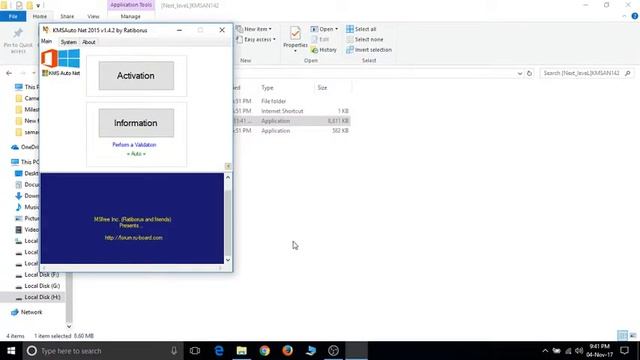Open Task View on the taskbar
Viewport: 640px width, 360px height.
(x=195, y=351)
